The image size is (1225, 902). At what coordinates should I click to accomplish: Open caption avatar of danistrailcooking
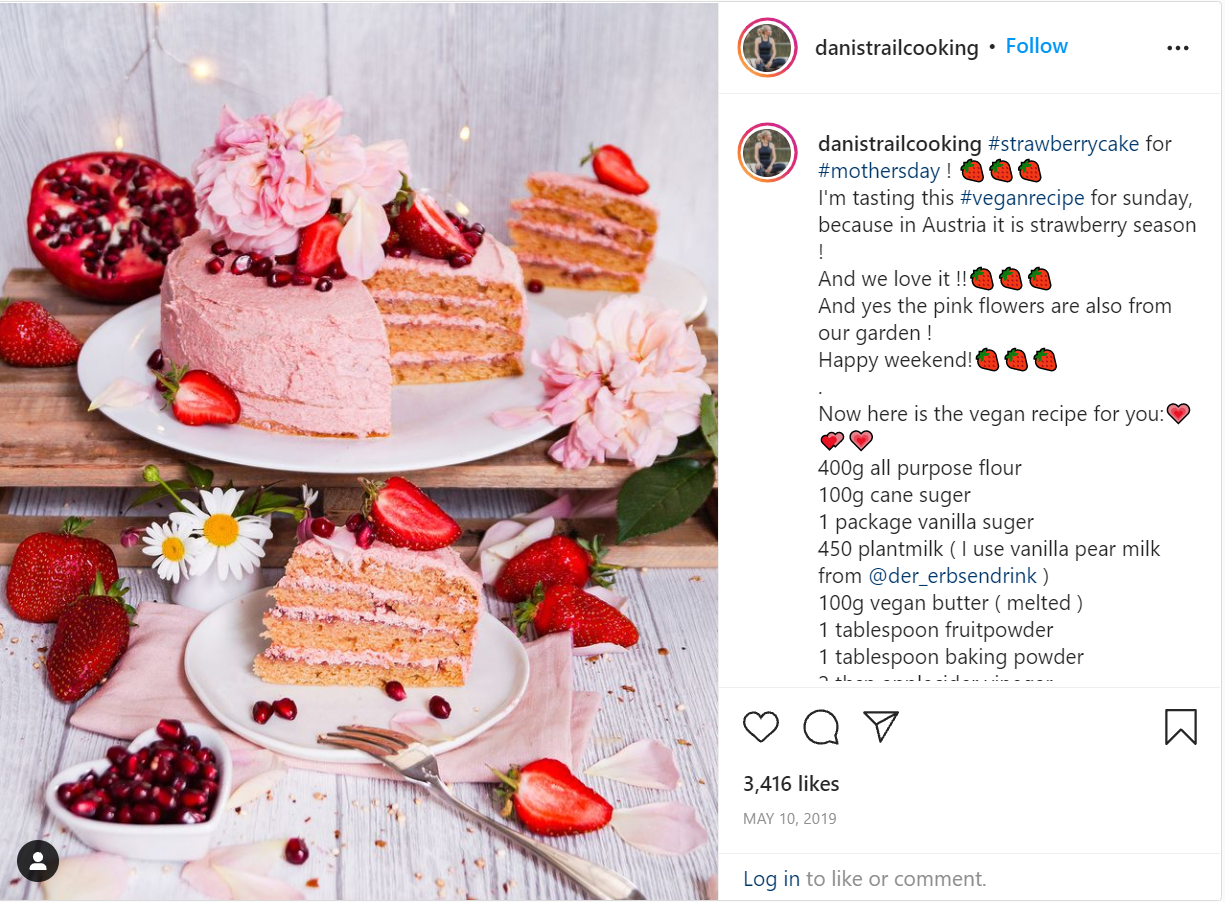(767, 152)
